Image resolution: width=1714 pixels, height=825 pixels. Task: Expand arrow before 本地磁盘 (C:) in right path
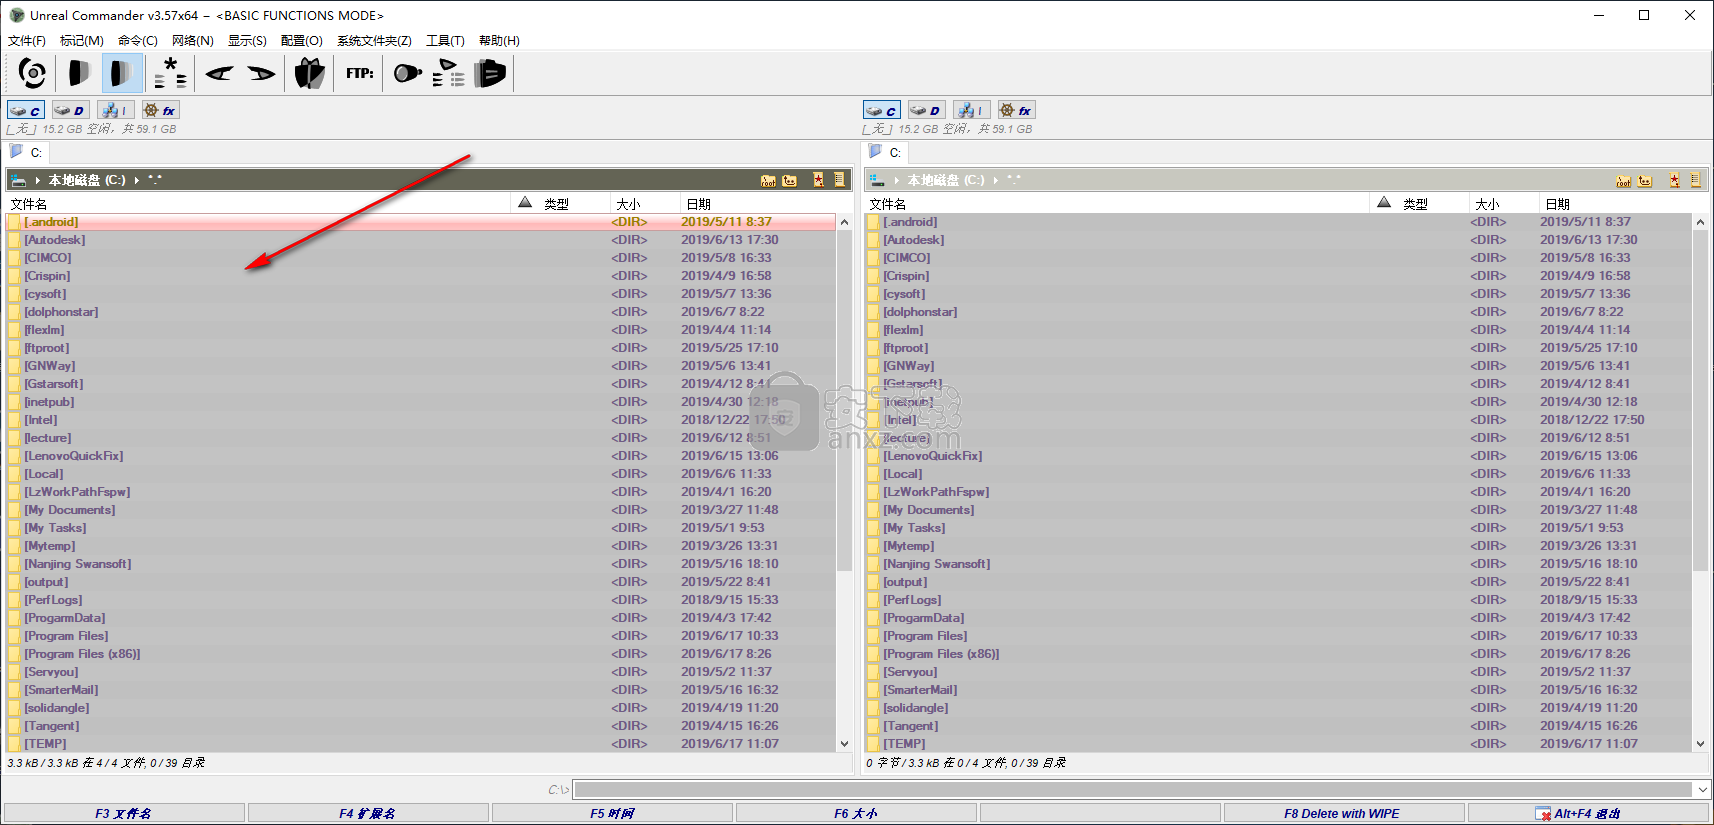(x=896, y=181)
